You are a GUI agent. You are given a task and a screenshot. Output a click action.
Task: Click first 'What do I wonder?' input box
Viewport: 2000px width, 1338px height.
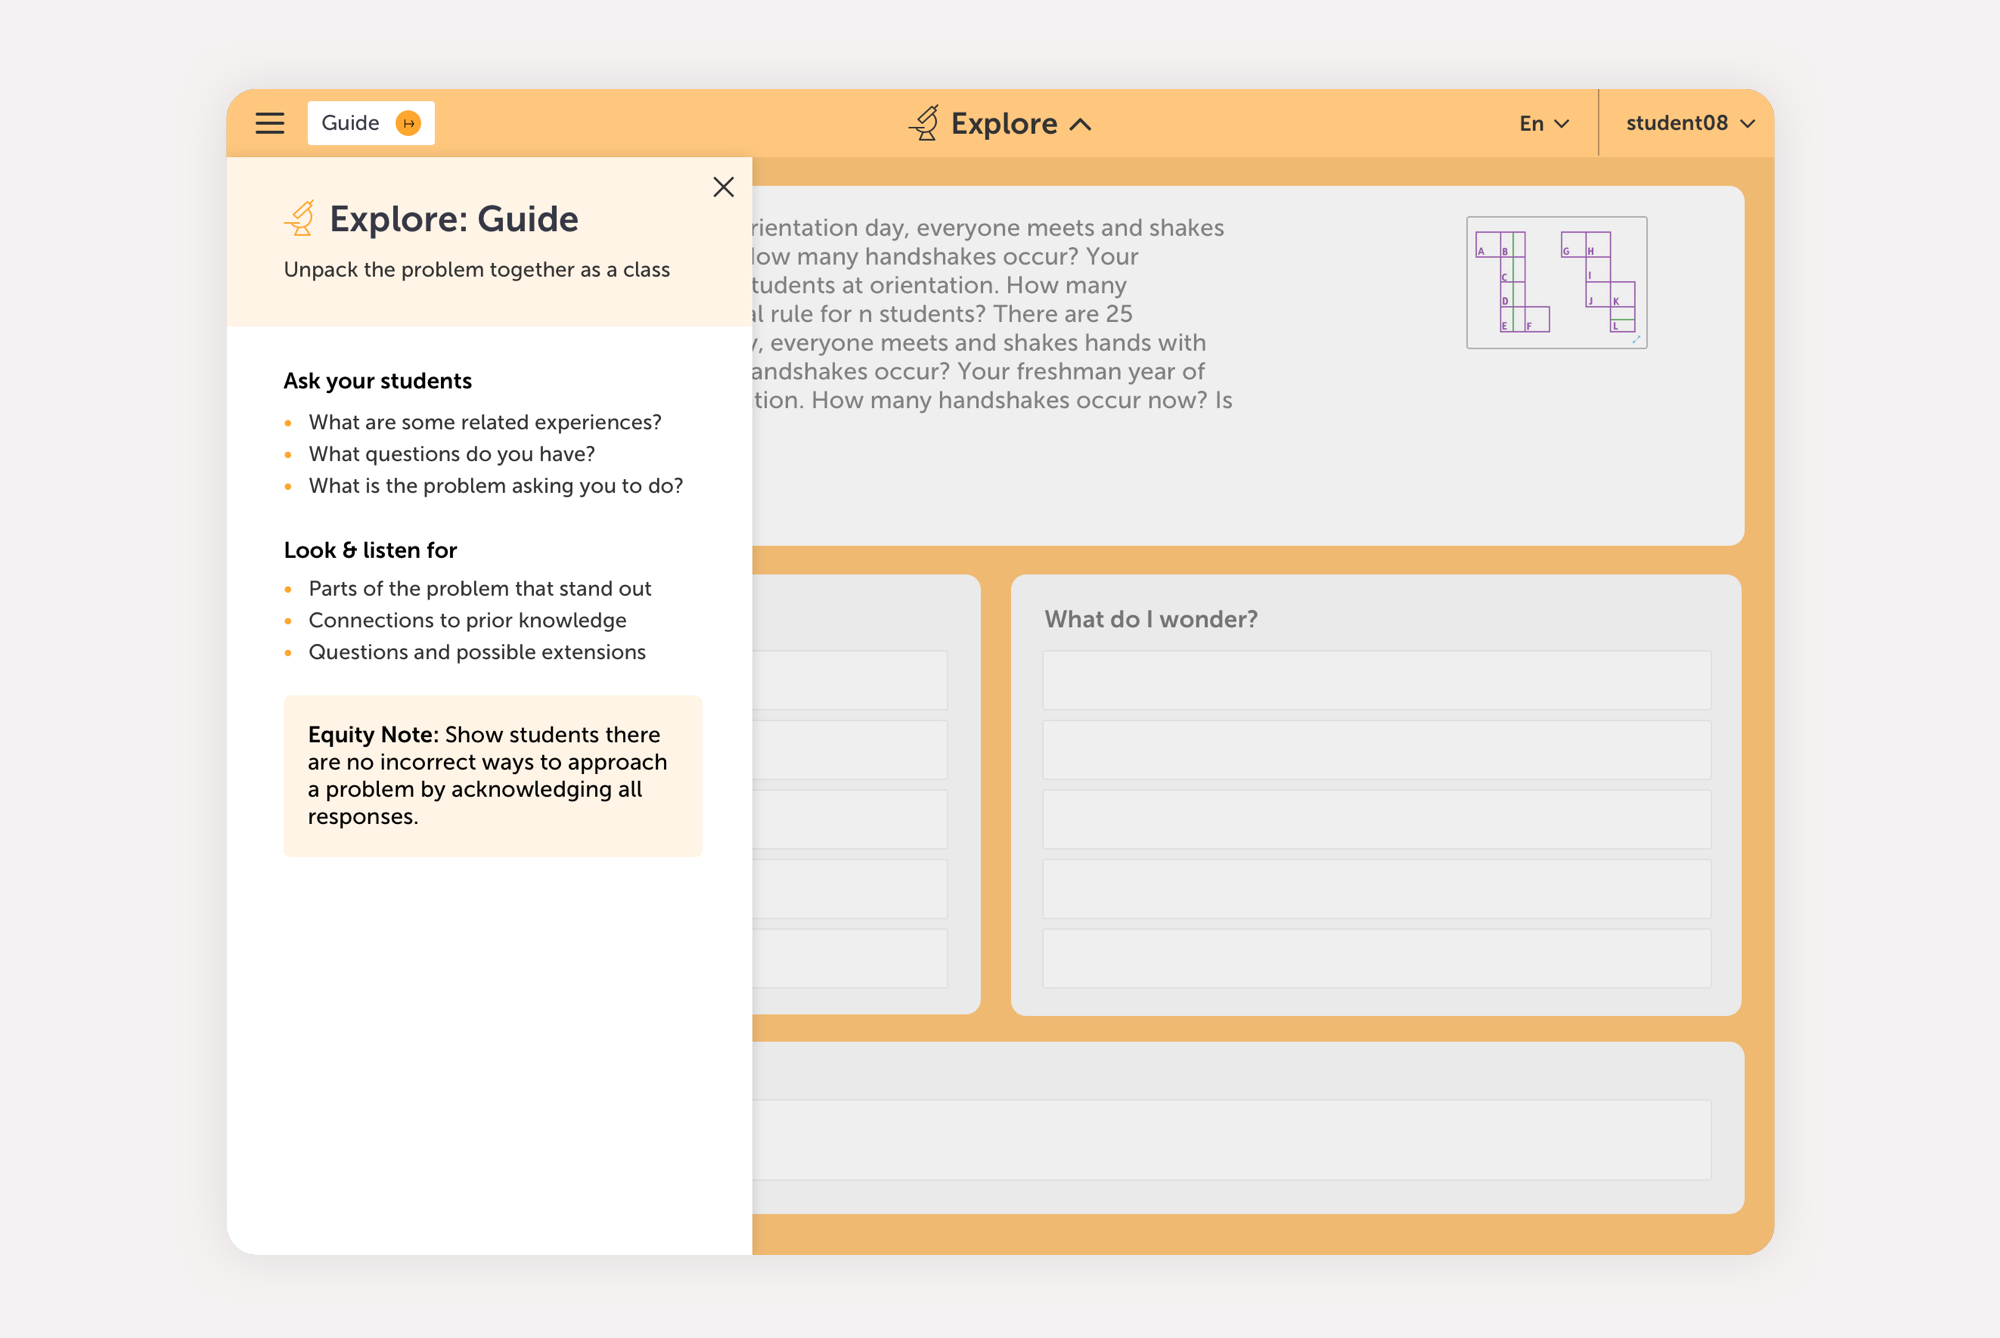pyautogui.click(x=1376, y=680)
